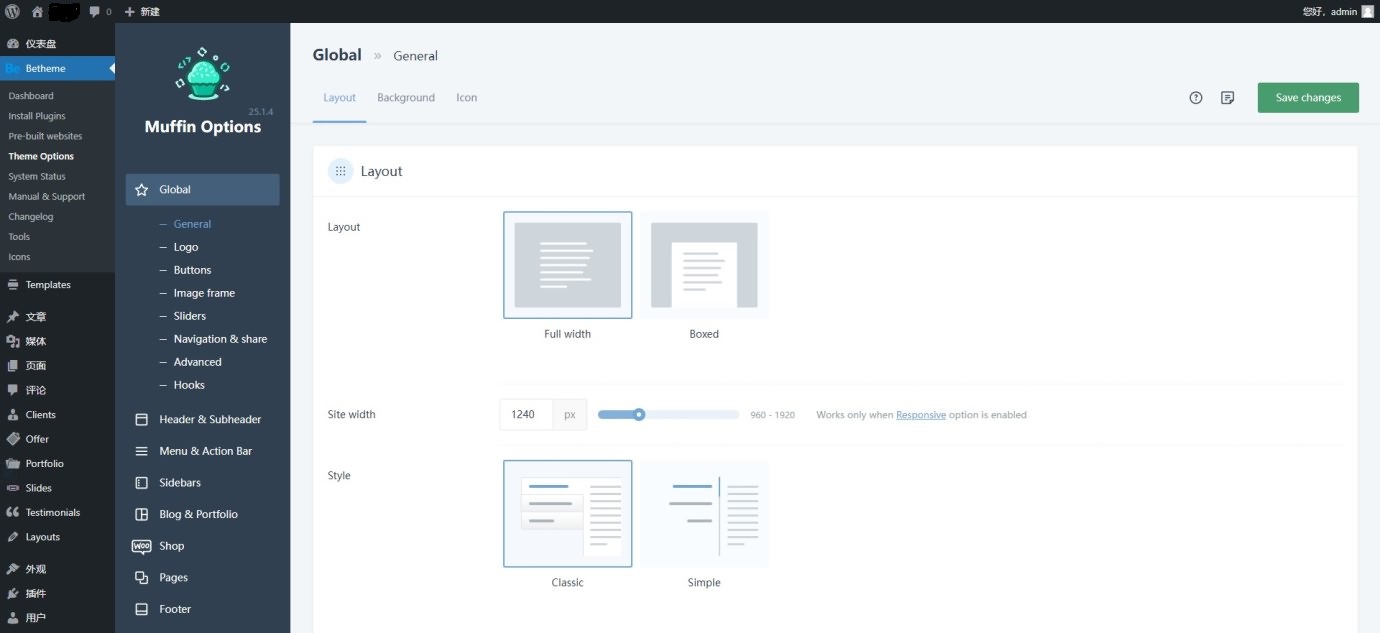Screen dimensions: 1380x633
Task: Expand the Footer section
Action: 202,609
